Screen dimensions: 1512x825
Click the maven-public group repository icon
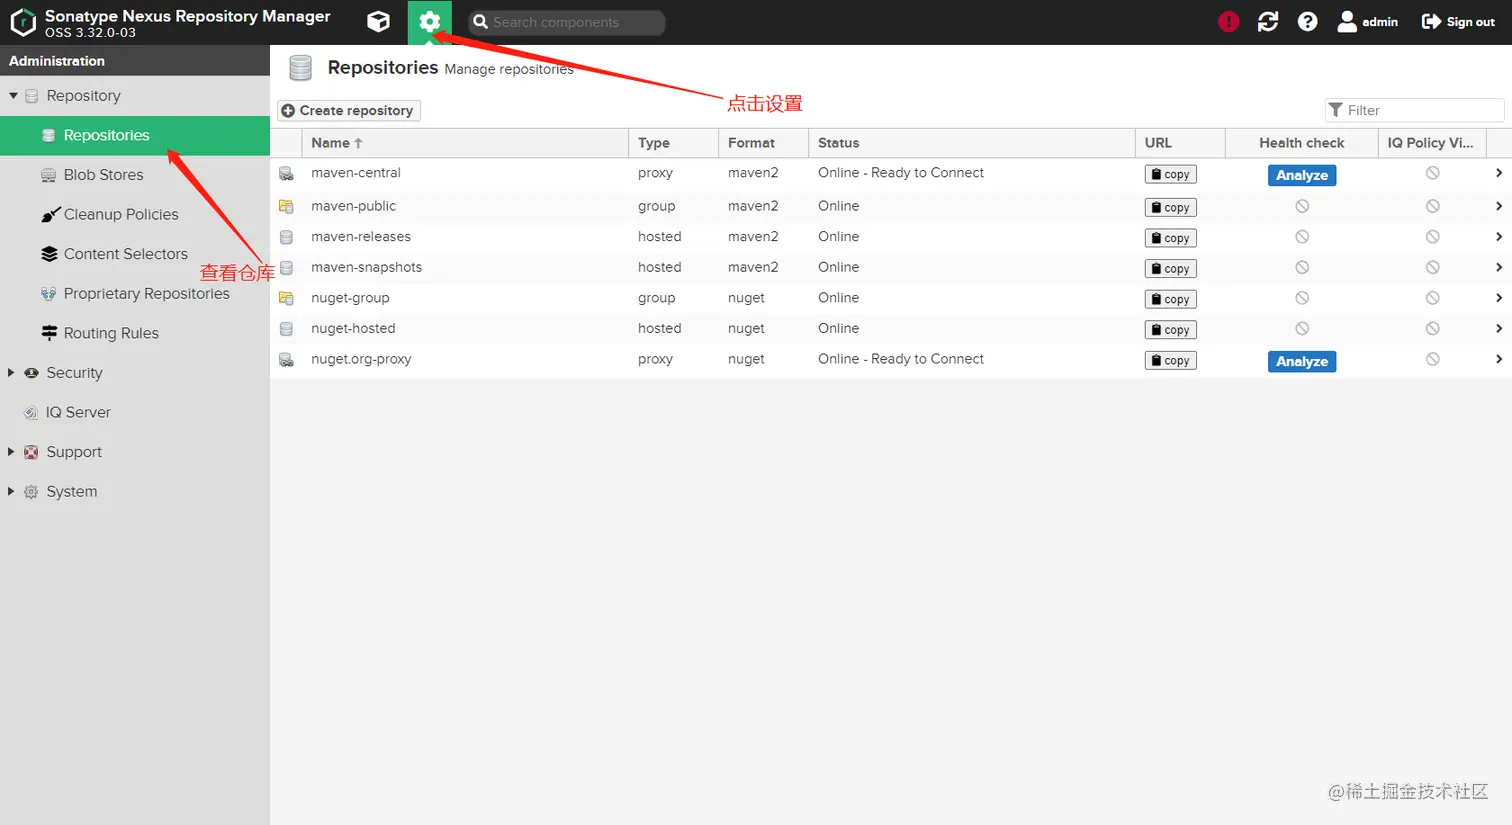pyautogui.click(x=286, y=207)
